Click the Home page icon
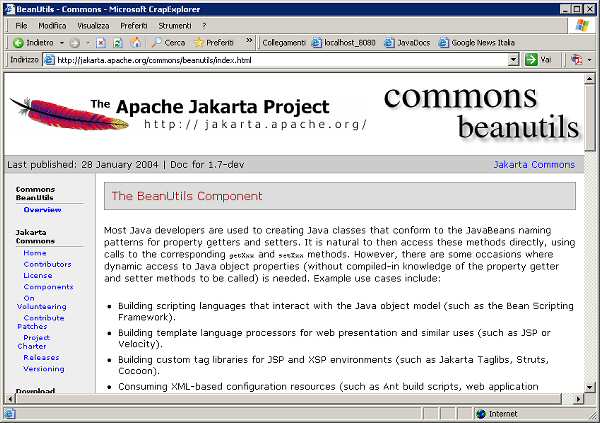This screenshot has width=600, height=423. click(135, 42)
